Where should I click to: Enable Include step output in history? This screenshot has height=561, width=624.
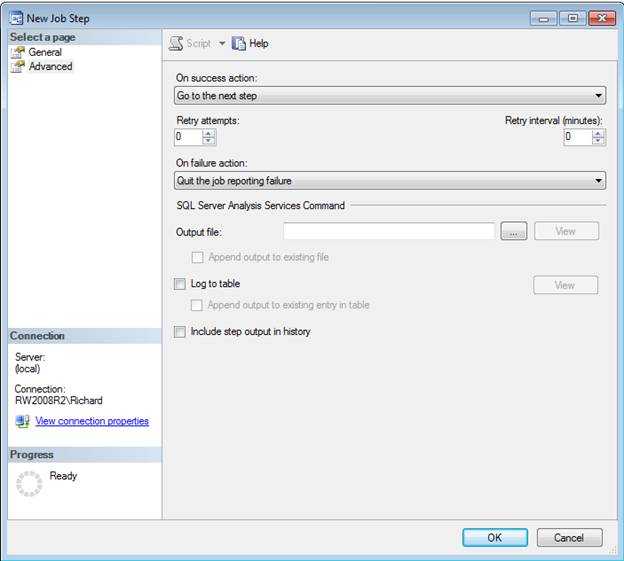180,332
